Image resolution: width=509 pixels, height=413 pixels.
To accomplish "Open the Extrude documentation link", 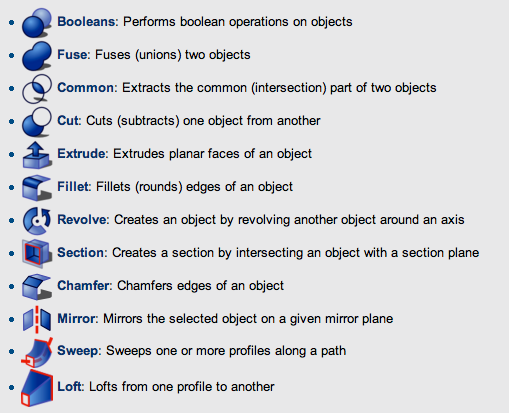I will [x=81, y=154].
